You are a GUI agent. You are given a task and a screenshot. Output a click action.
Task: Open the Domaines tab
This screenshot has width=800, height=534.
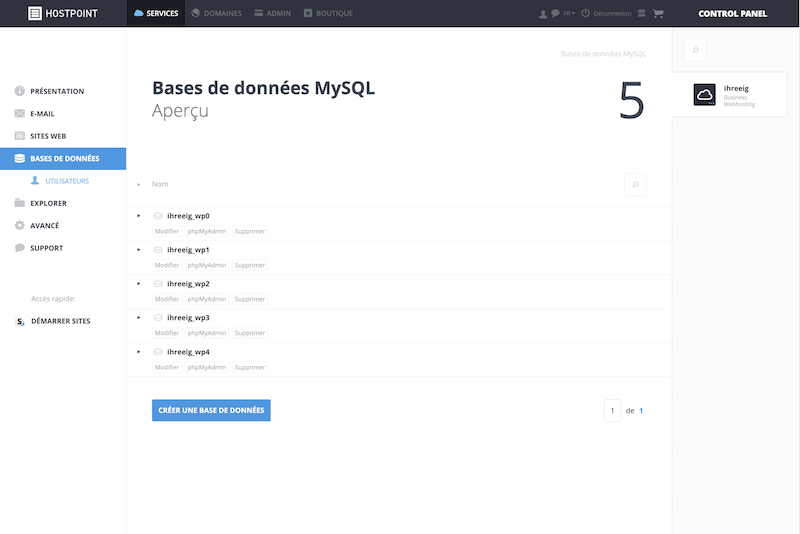click(216, 13)
